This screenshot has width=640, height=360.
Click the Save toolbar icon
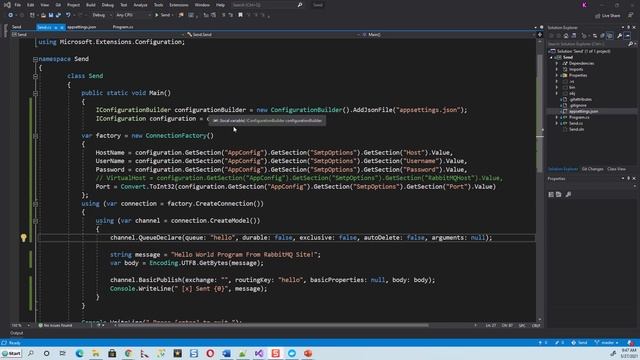tap(51, 15)
